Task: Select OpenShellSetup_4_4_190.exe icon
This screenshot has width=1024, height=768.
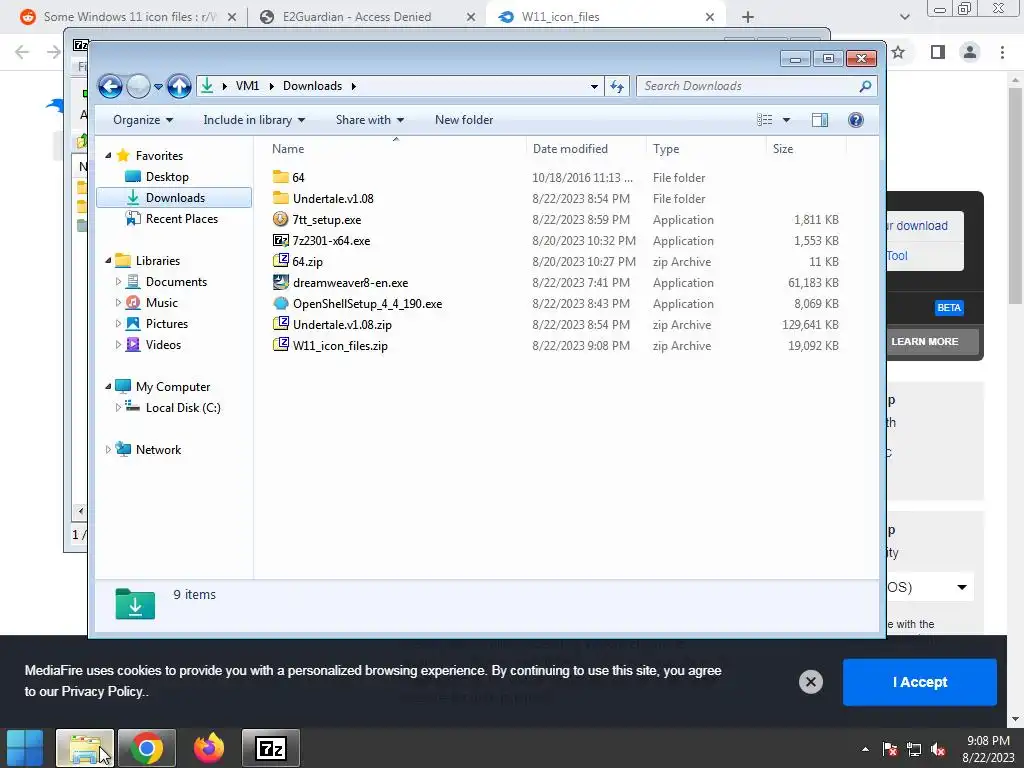Action: coord(281,304)
